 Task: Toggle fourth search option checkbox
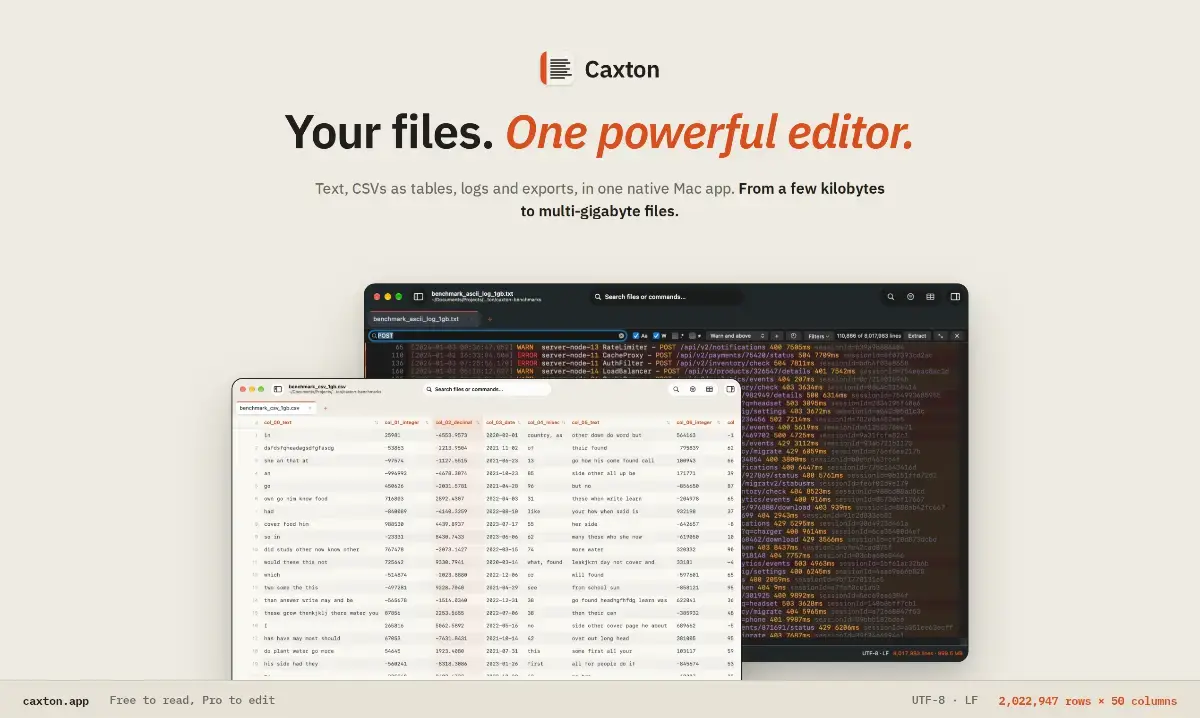[x=692, y=336]
